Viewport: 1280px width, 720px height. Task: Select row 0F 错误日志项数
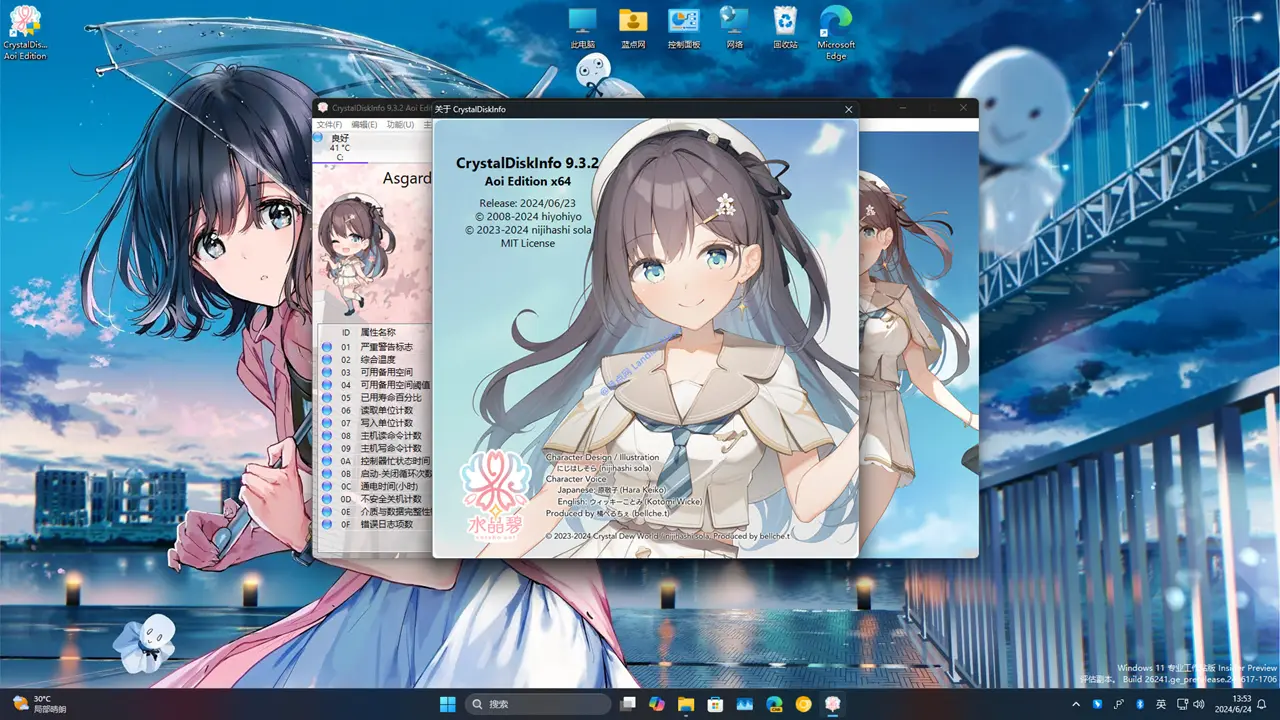pos(375,524)
